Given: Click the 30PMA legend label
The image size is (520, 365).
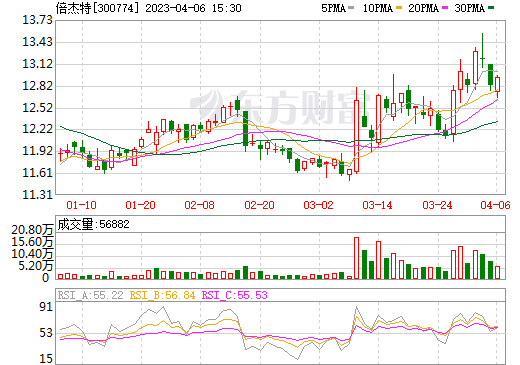Looking at the screenshot, I should coord(469,8).
